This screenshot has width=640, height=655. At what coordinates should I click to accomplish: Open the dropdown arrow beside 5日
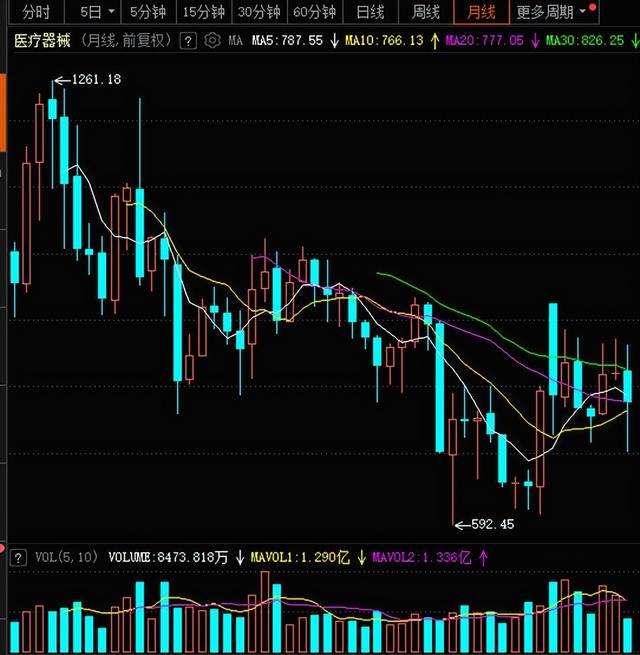(x=111, y=11)
